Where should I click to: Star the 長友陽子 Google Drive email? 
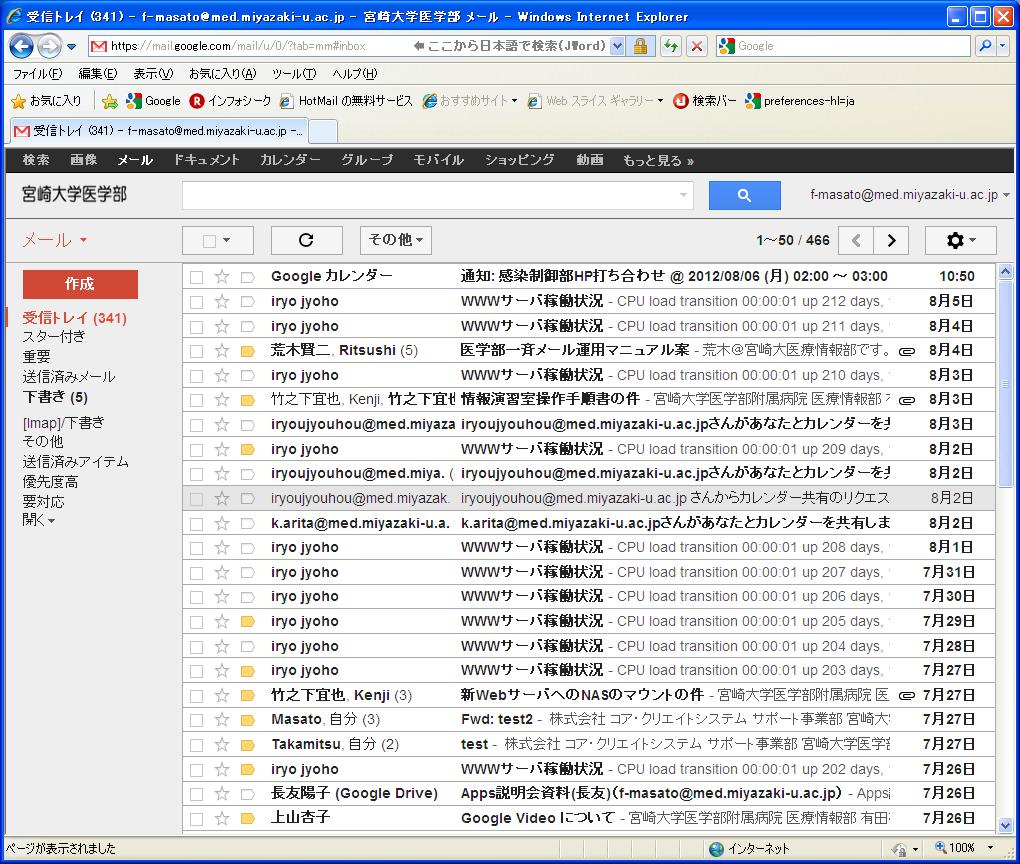point(222,794)
